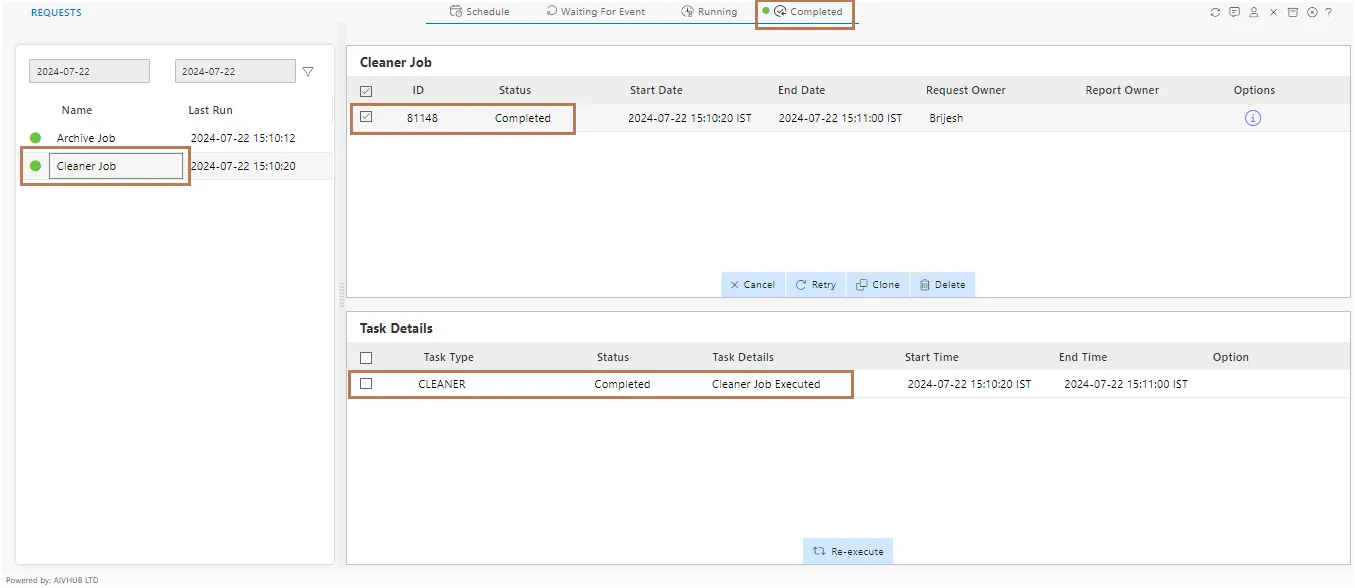Image resolution: width=1355 pixels, height=588 pixels.
Task: Click the REQUESTS heading
Action: (x=56, y=13)
